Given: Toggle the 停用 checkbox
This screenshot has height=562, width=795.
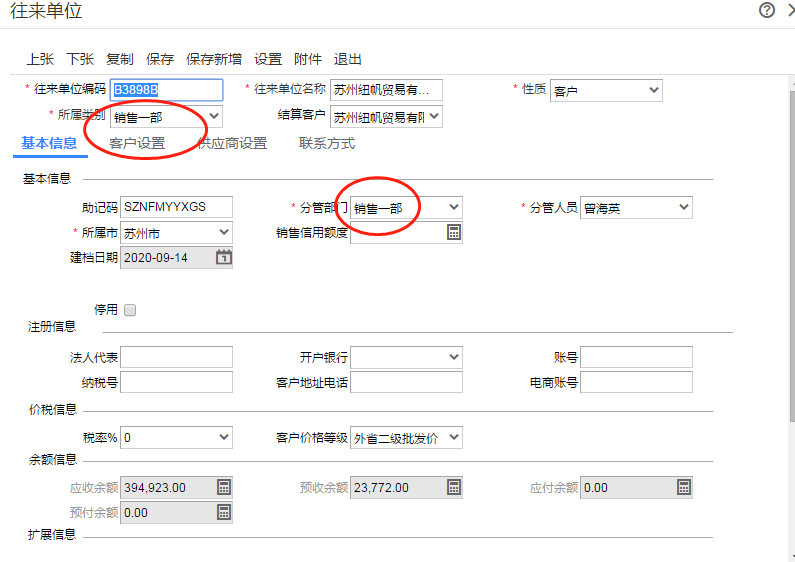Looking at the screenshot, I should pos(130,310).
